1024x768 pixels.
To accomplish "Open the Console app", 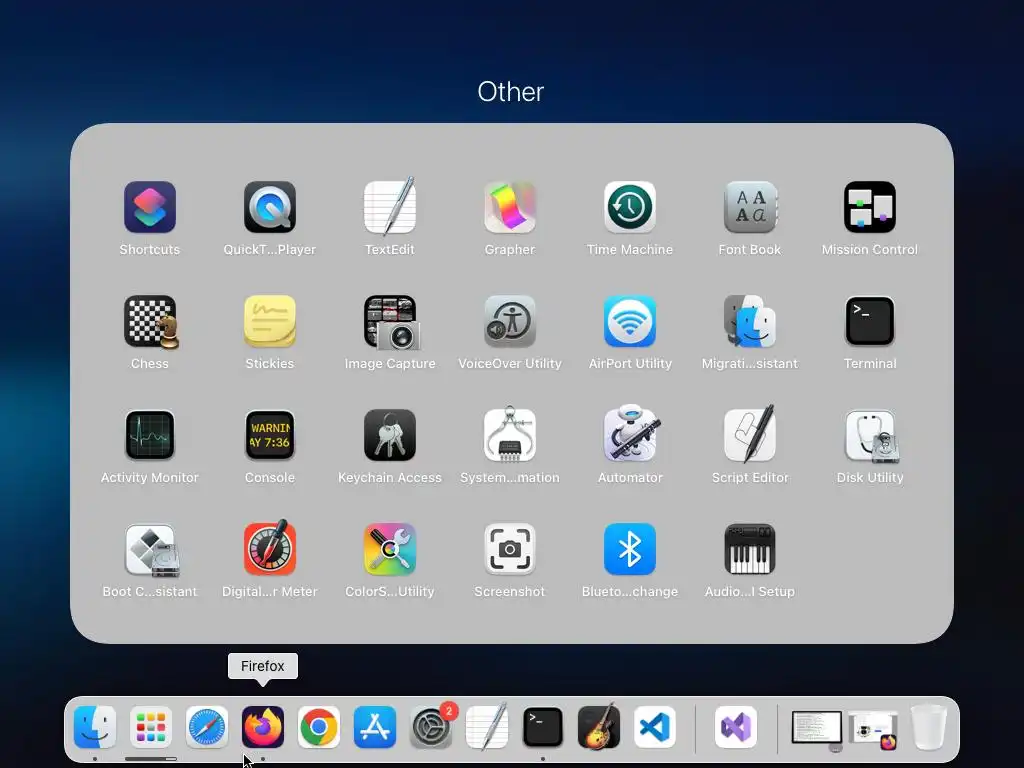I will pos(270,436).
